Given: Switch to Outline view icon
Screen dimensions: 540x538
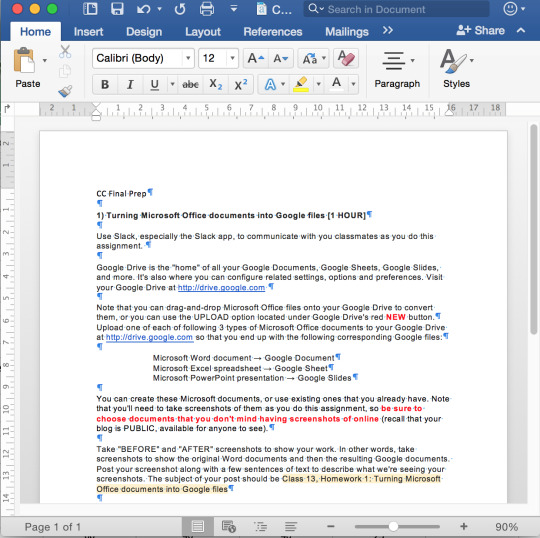Looking at the screenshot, I should coord(260,526).
